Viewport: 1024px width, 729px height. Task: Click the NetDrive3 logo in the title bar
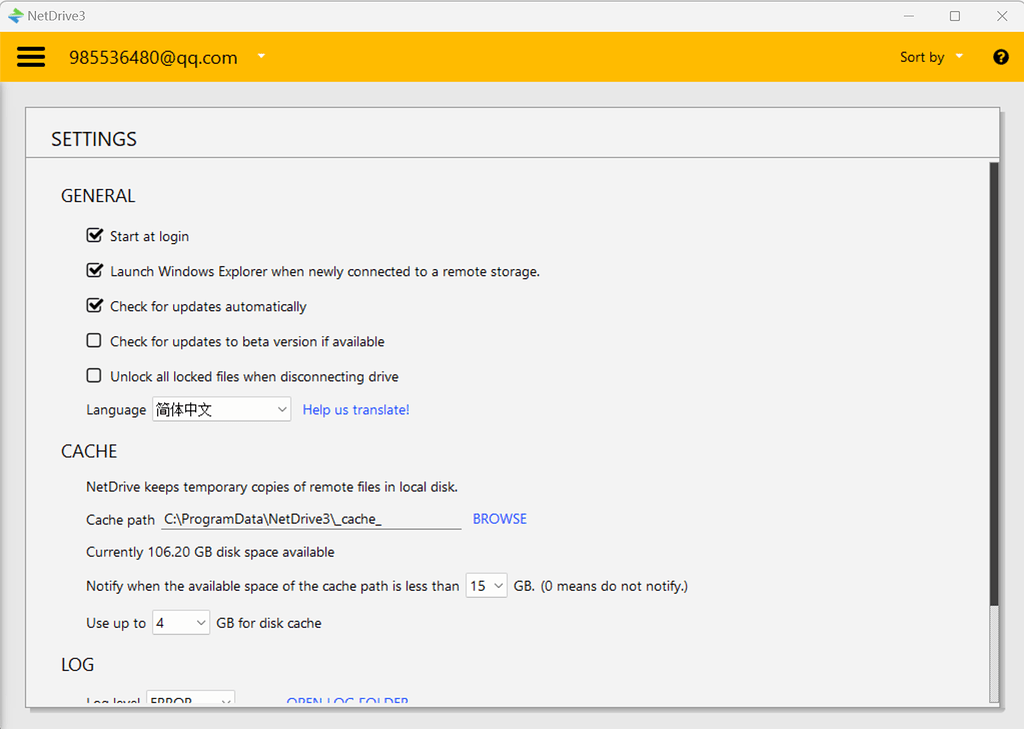coord(16,15)
